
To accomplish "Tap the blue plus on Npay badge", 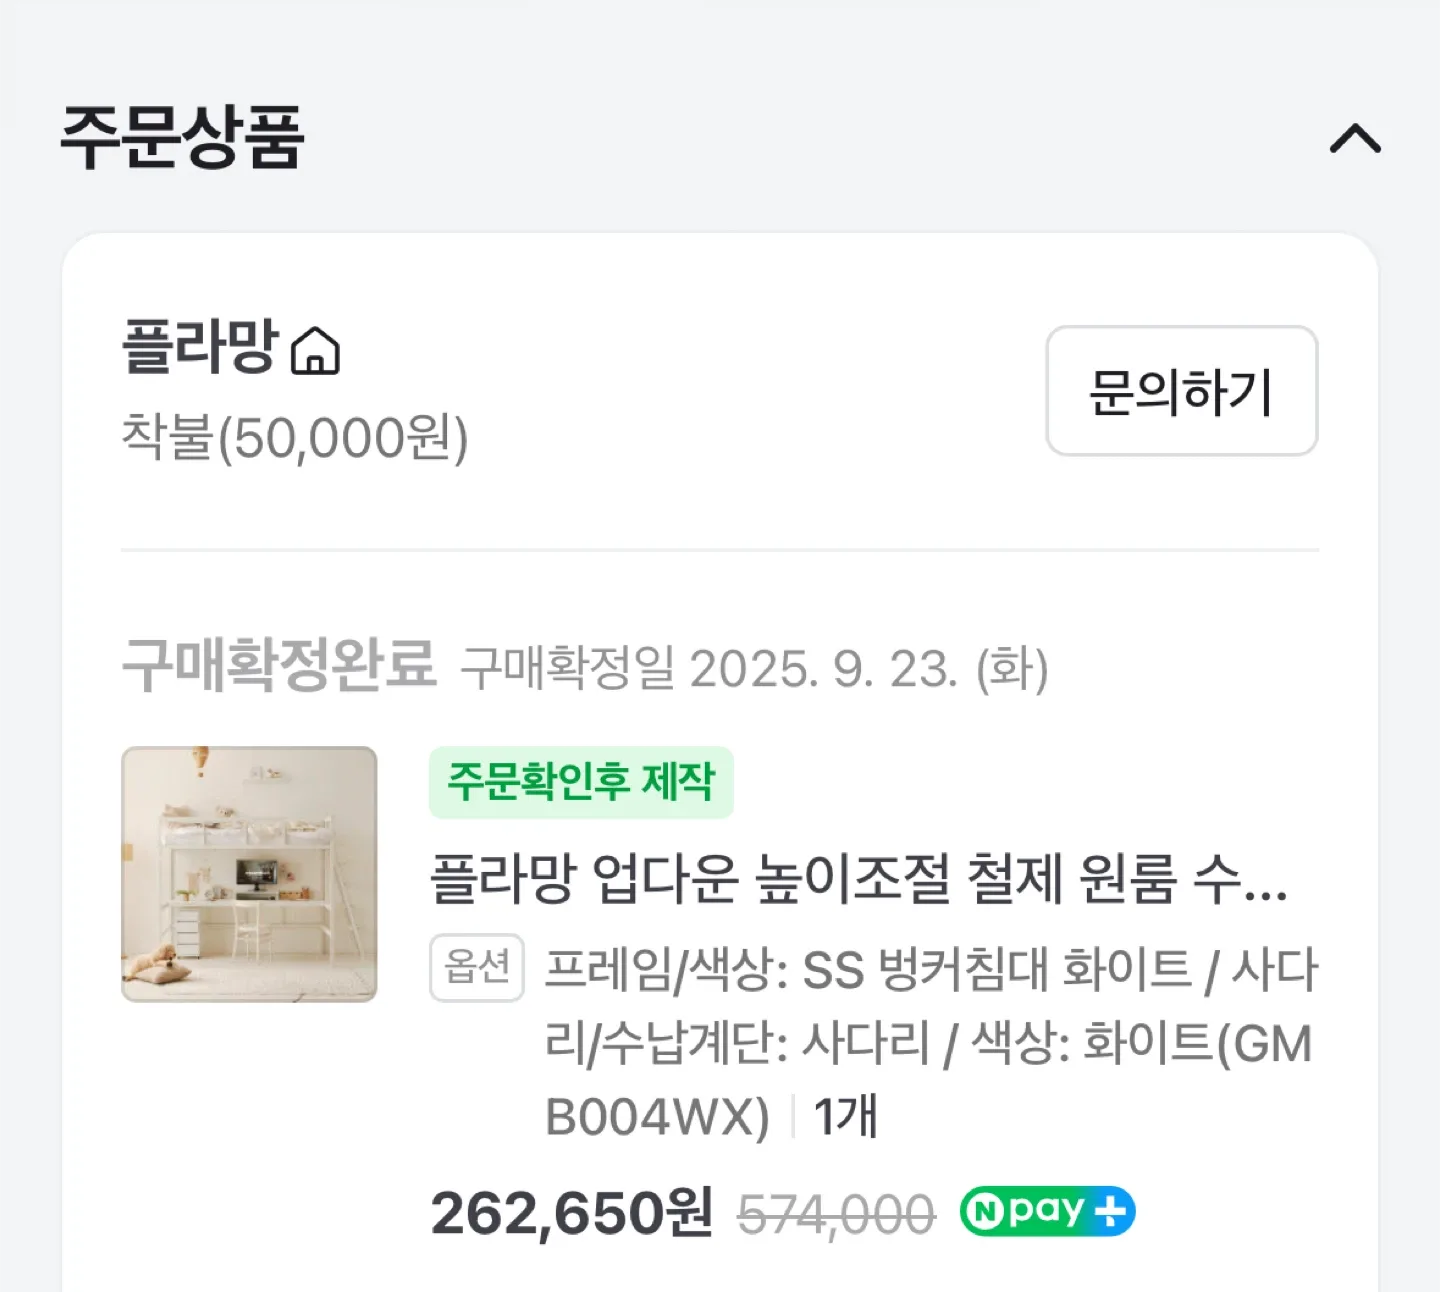I will pos(1110,1212).
